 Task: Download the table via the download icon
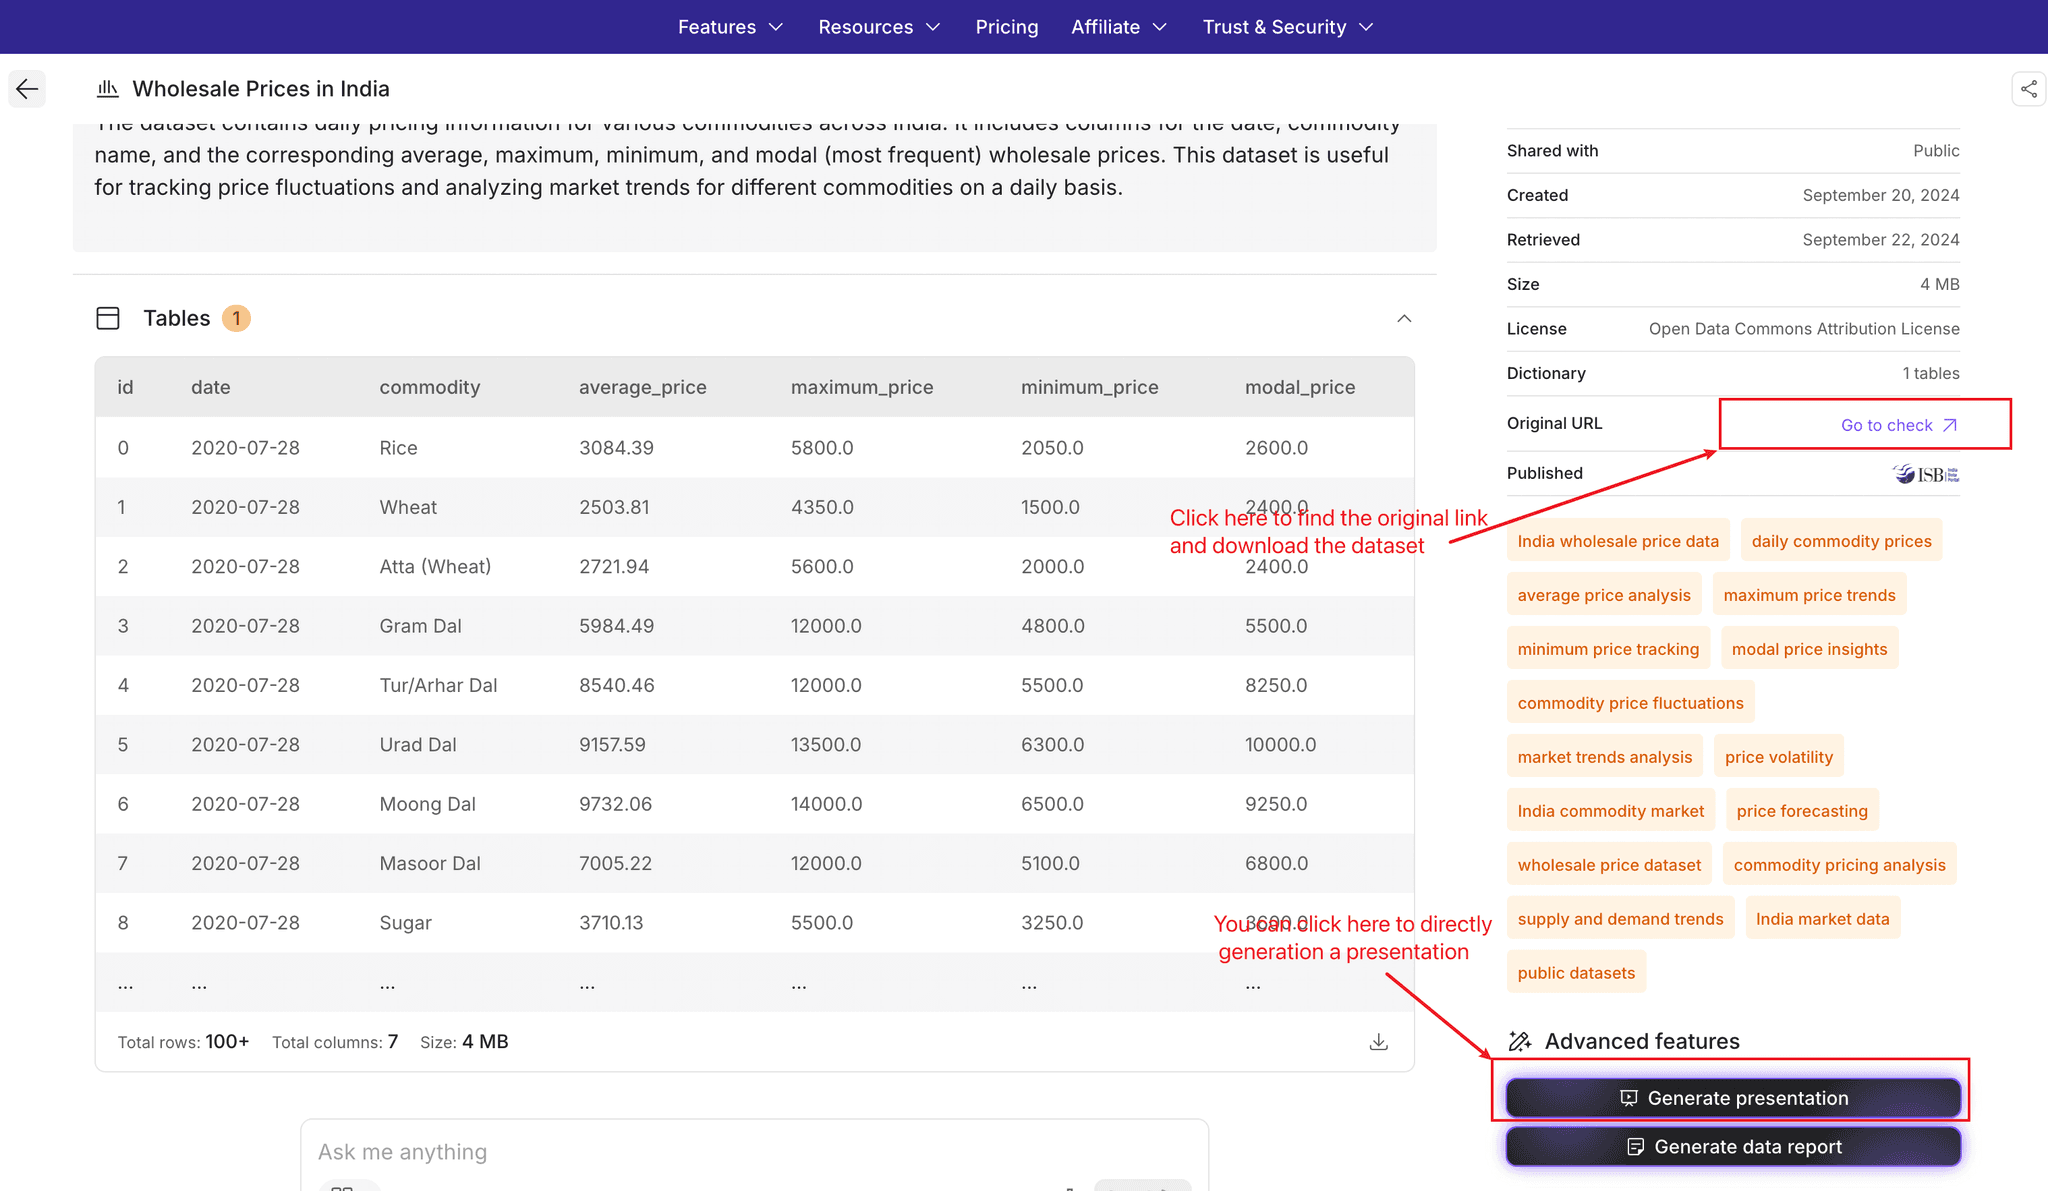click(x=1378, y=1041)
